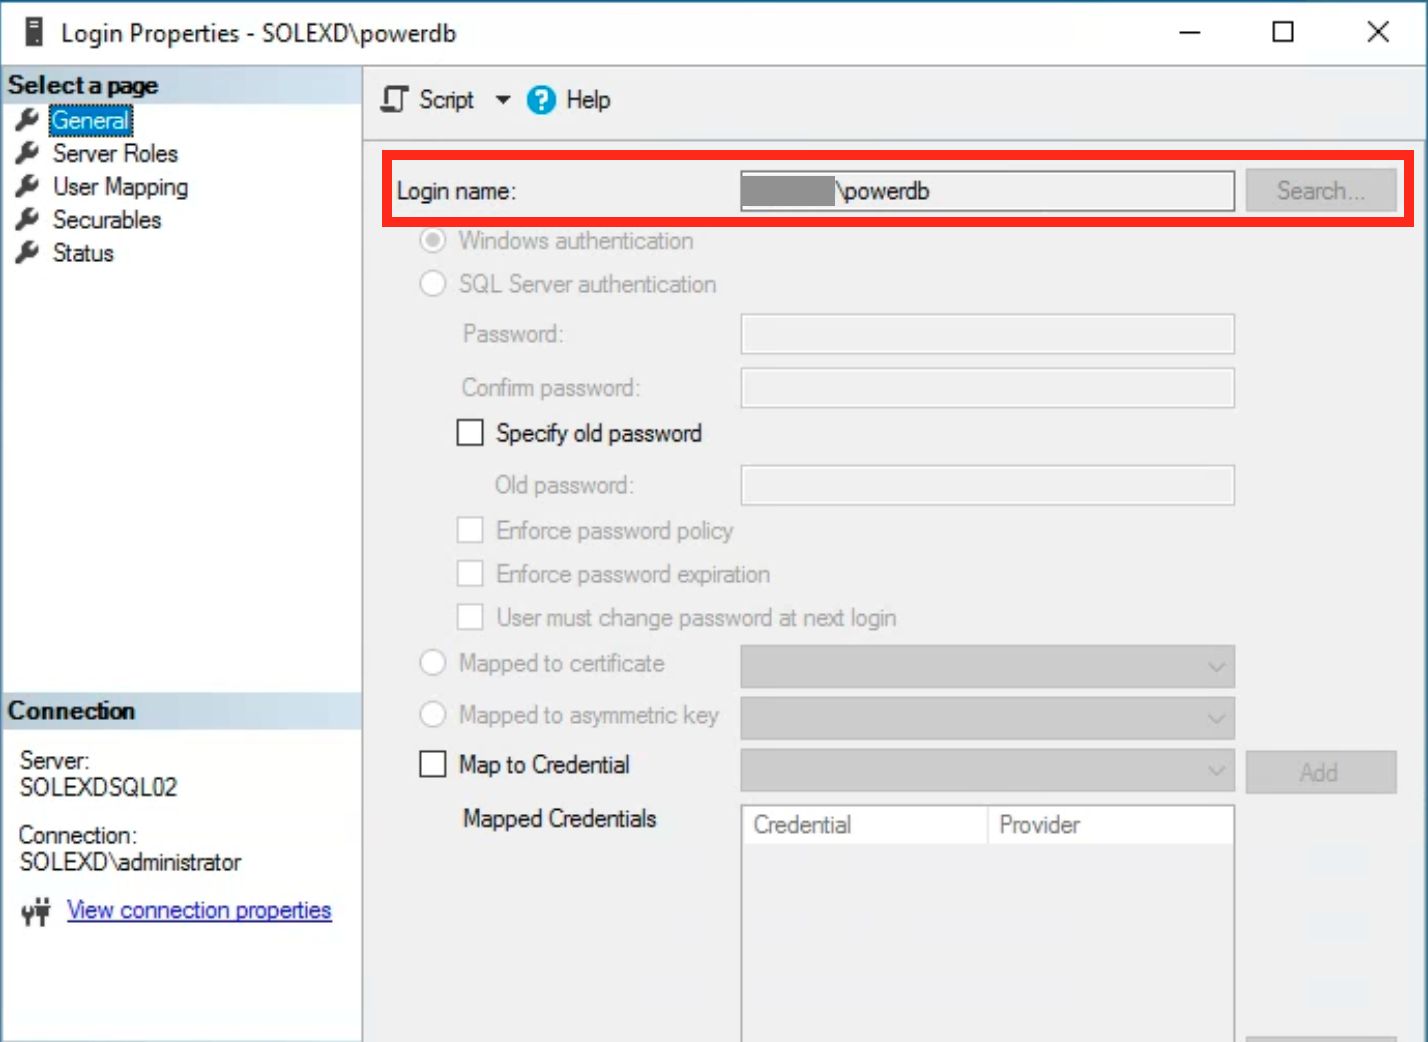The width and height of the screenshot is (1428, 1042).
Task: Open the Mapped to certificate dropdown
Action: tap(1215, 666)
